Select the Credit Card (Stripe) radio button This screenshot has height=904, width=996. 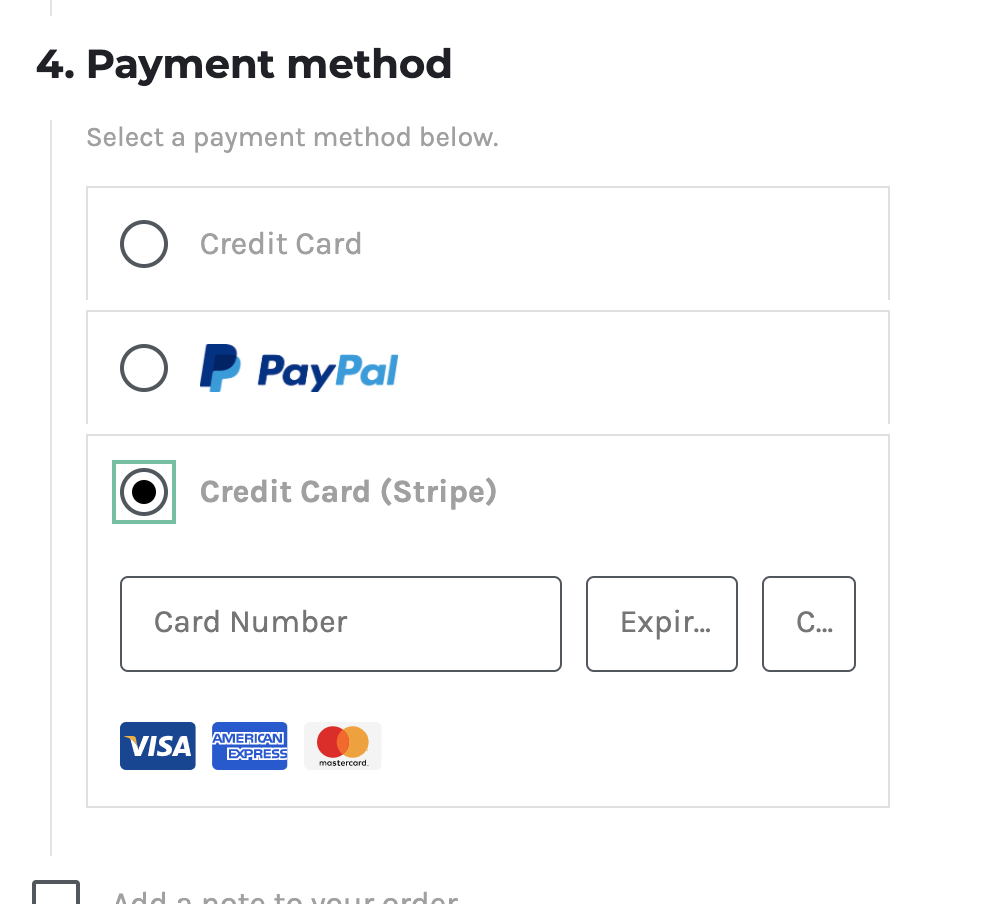point(143,491)
